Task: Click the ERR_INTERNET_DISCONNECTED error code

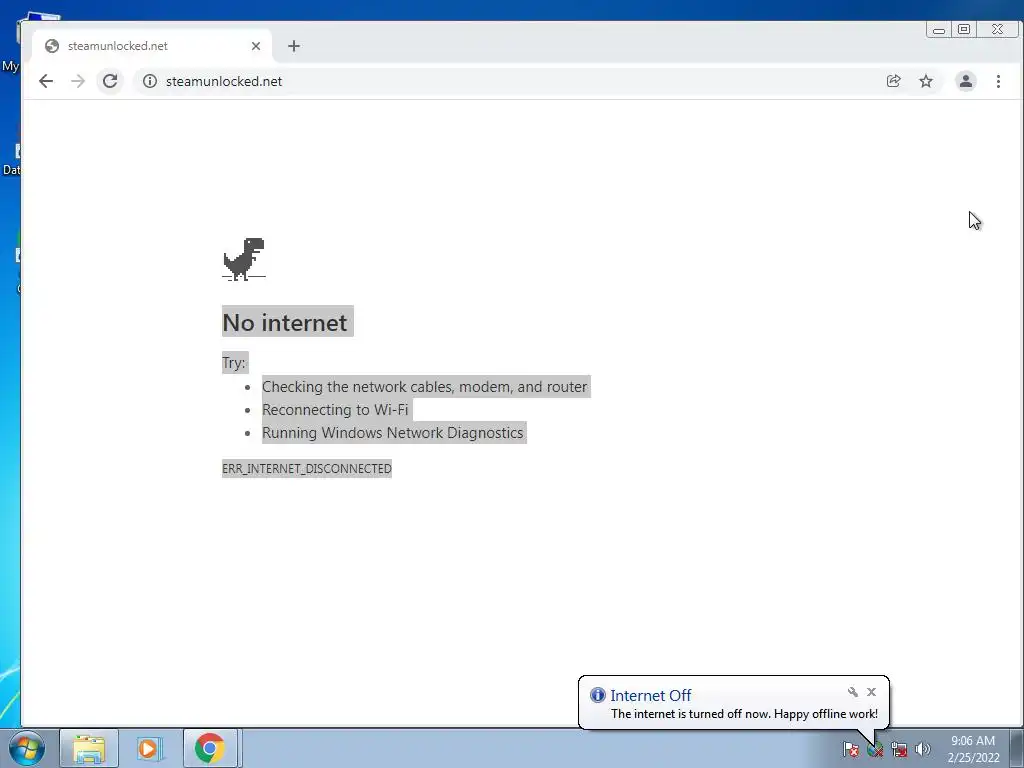Action: point(307,468)
